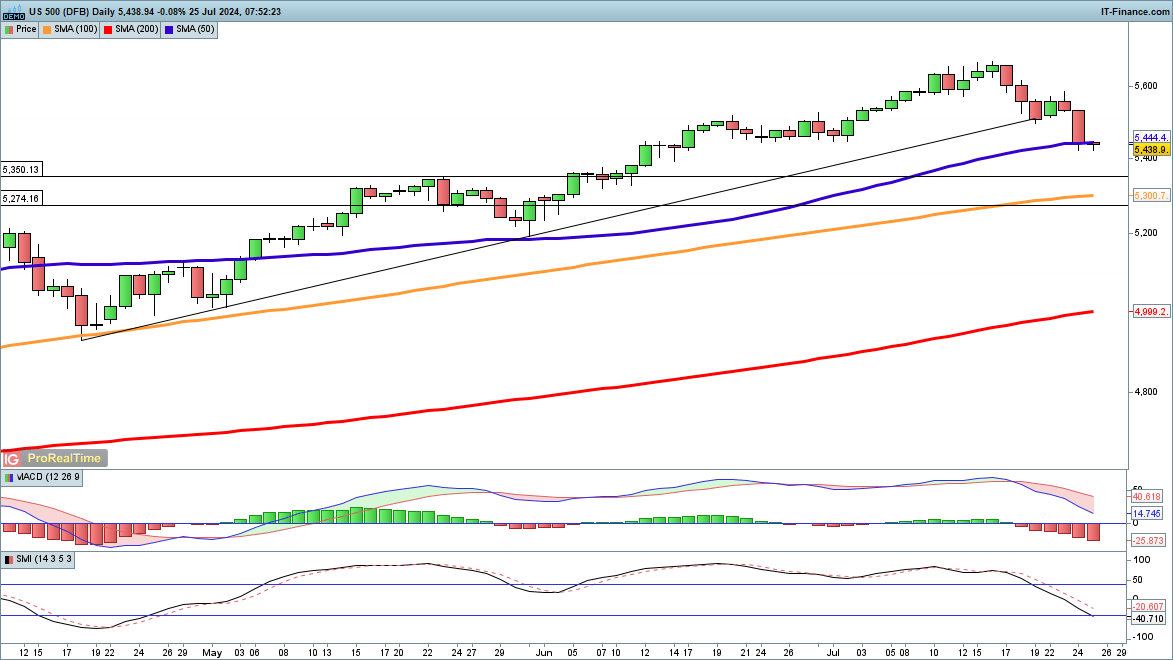Click the red SMA (200) legend square
Viewport: 1173px width, 660px height.
click(108, 29)
